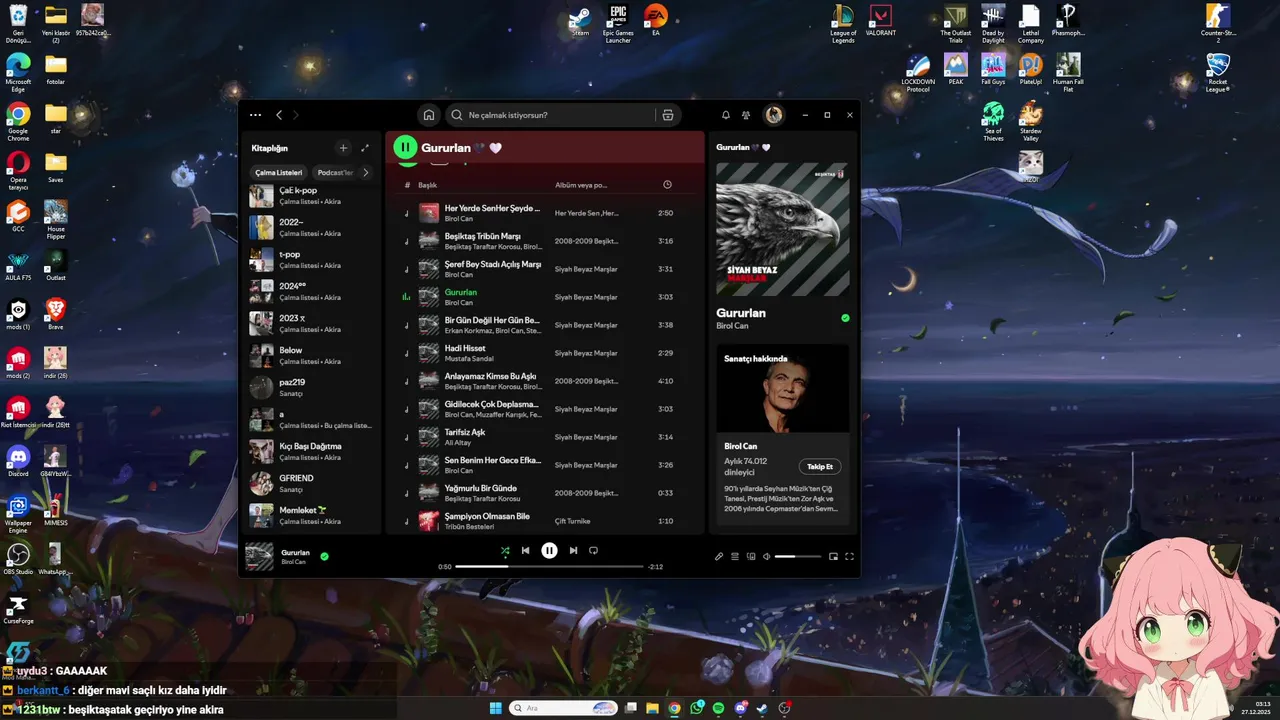The image size is (1280, 720).
Task: Select the OBS Studio desktop icon
Action: [18, 560]
